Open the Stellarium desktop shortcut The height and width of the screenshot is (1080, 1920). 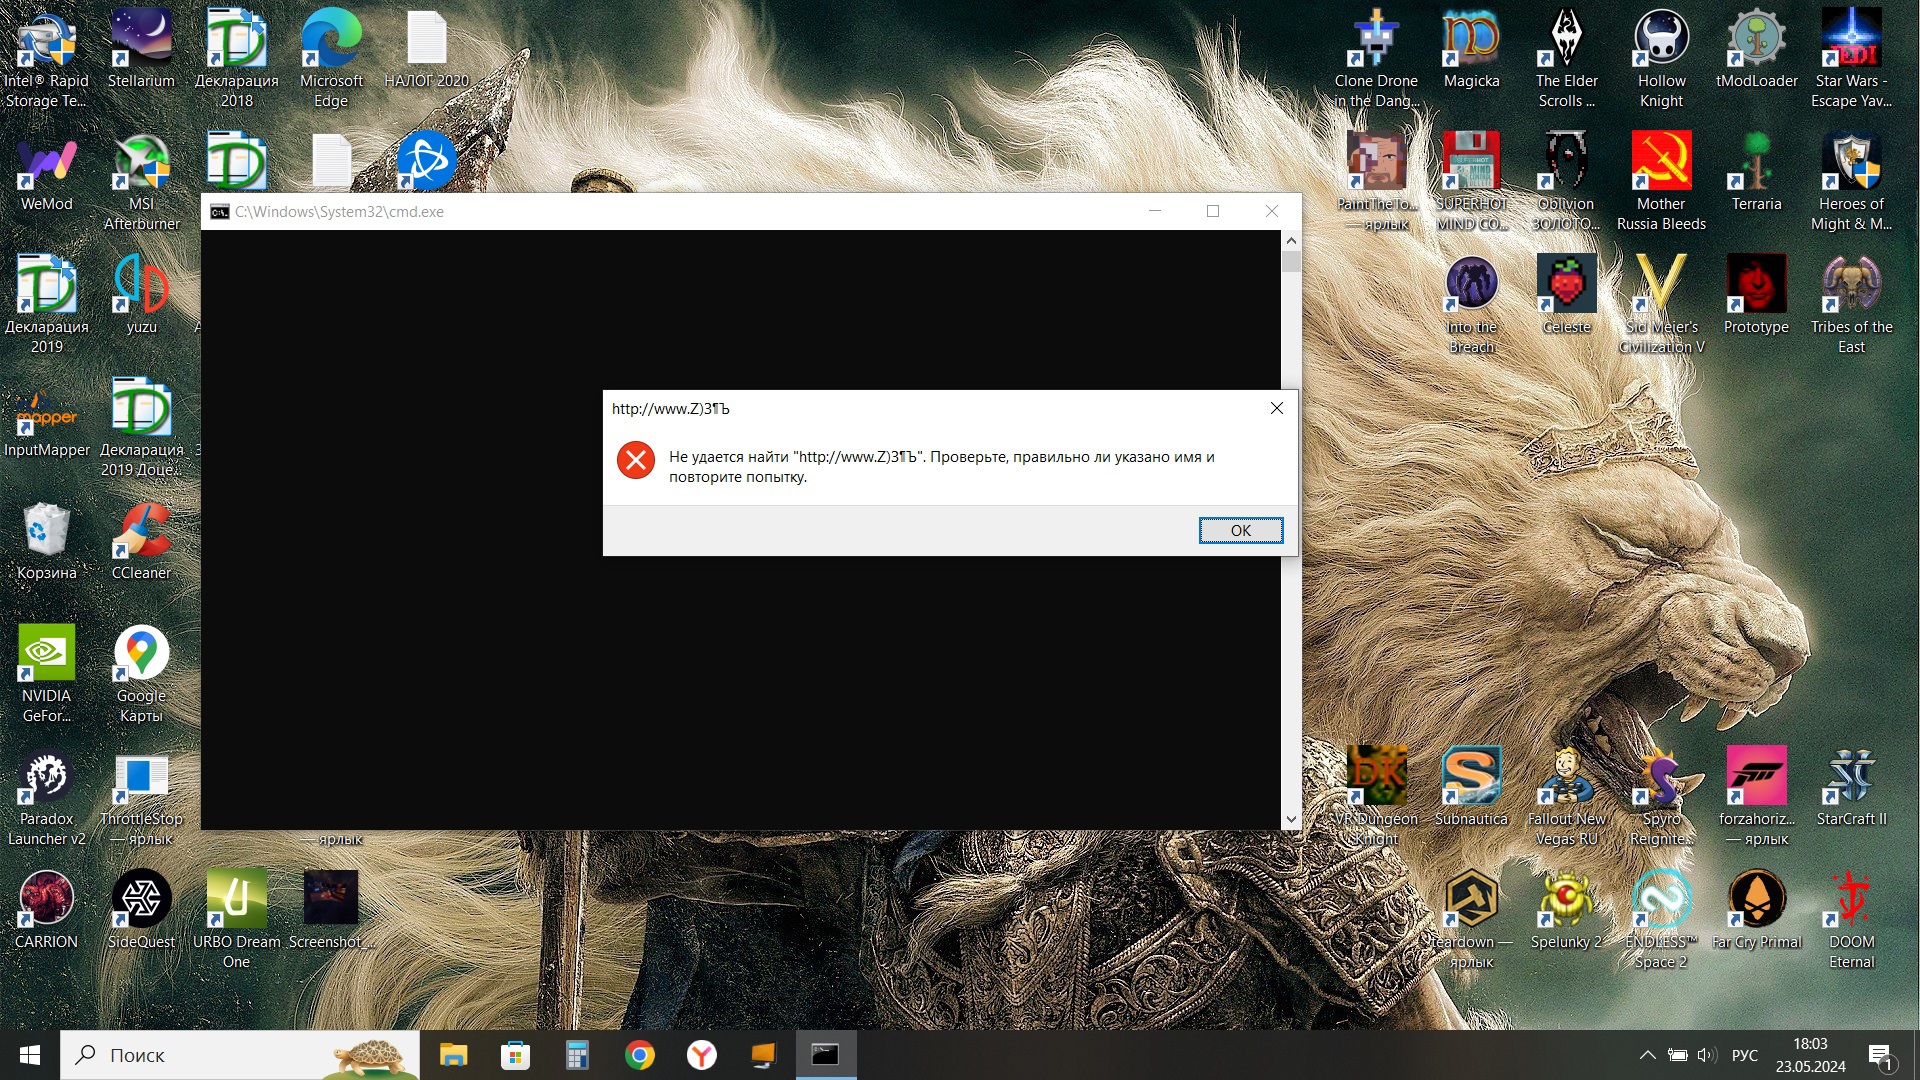pyautogui.click(x=141, y=50)
